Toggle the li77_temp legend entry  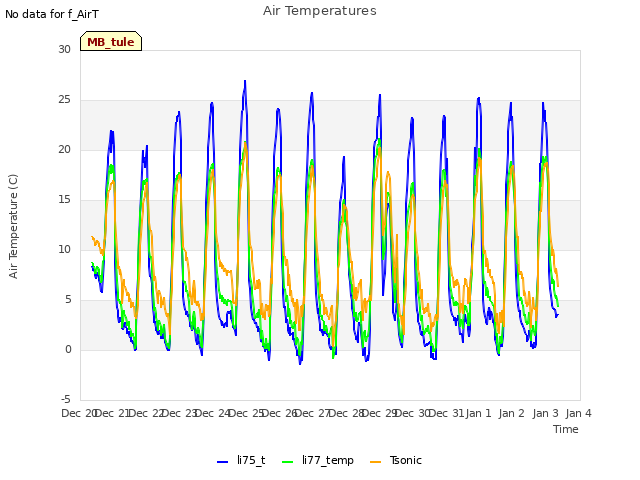pyautogui.click(x=318, y=460)
